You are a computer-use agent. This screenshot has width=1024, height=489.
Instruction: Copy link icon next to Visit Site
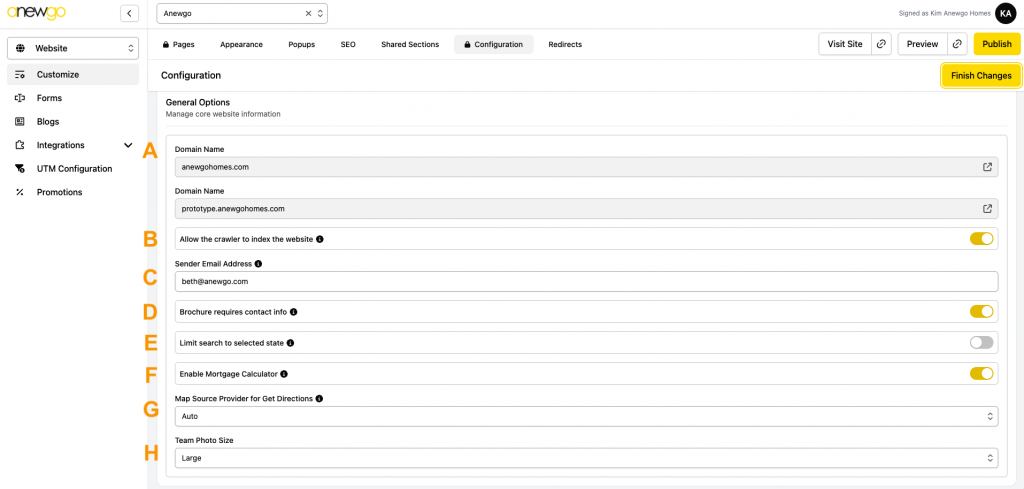click(881, 44)
